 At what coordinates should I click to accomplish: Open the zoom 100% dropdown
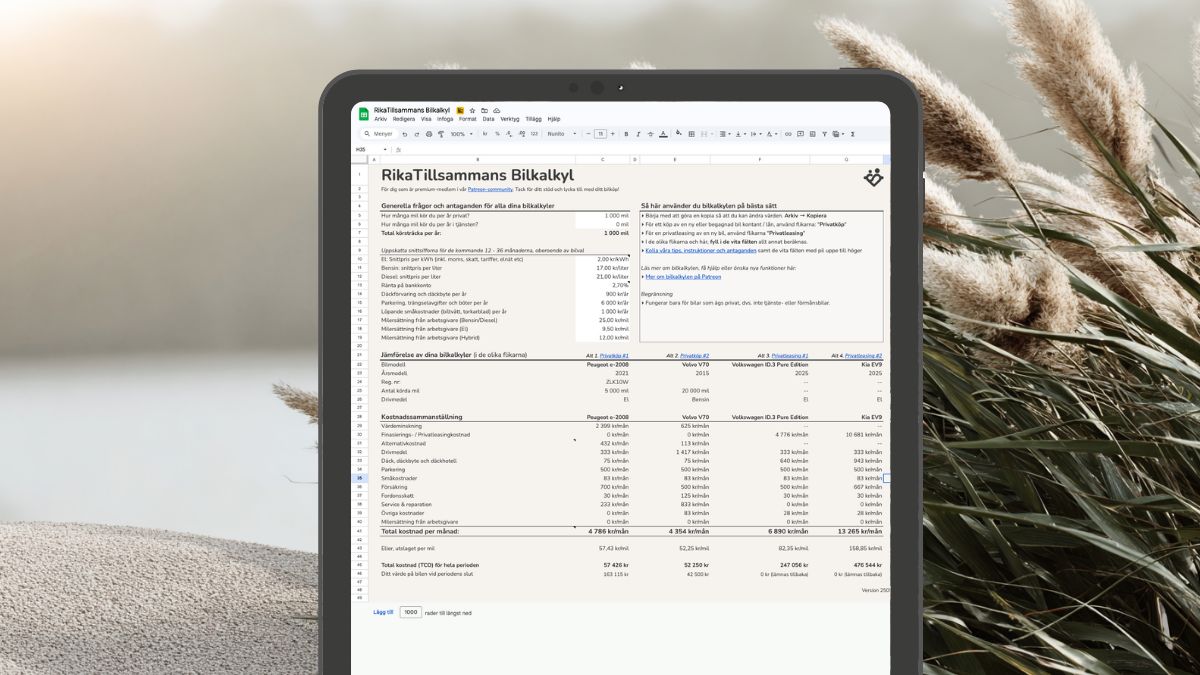click(460, 134)
